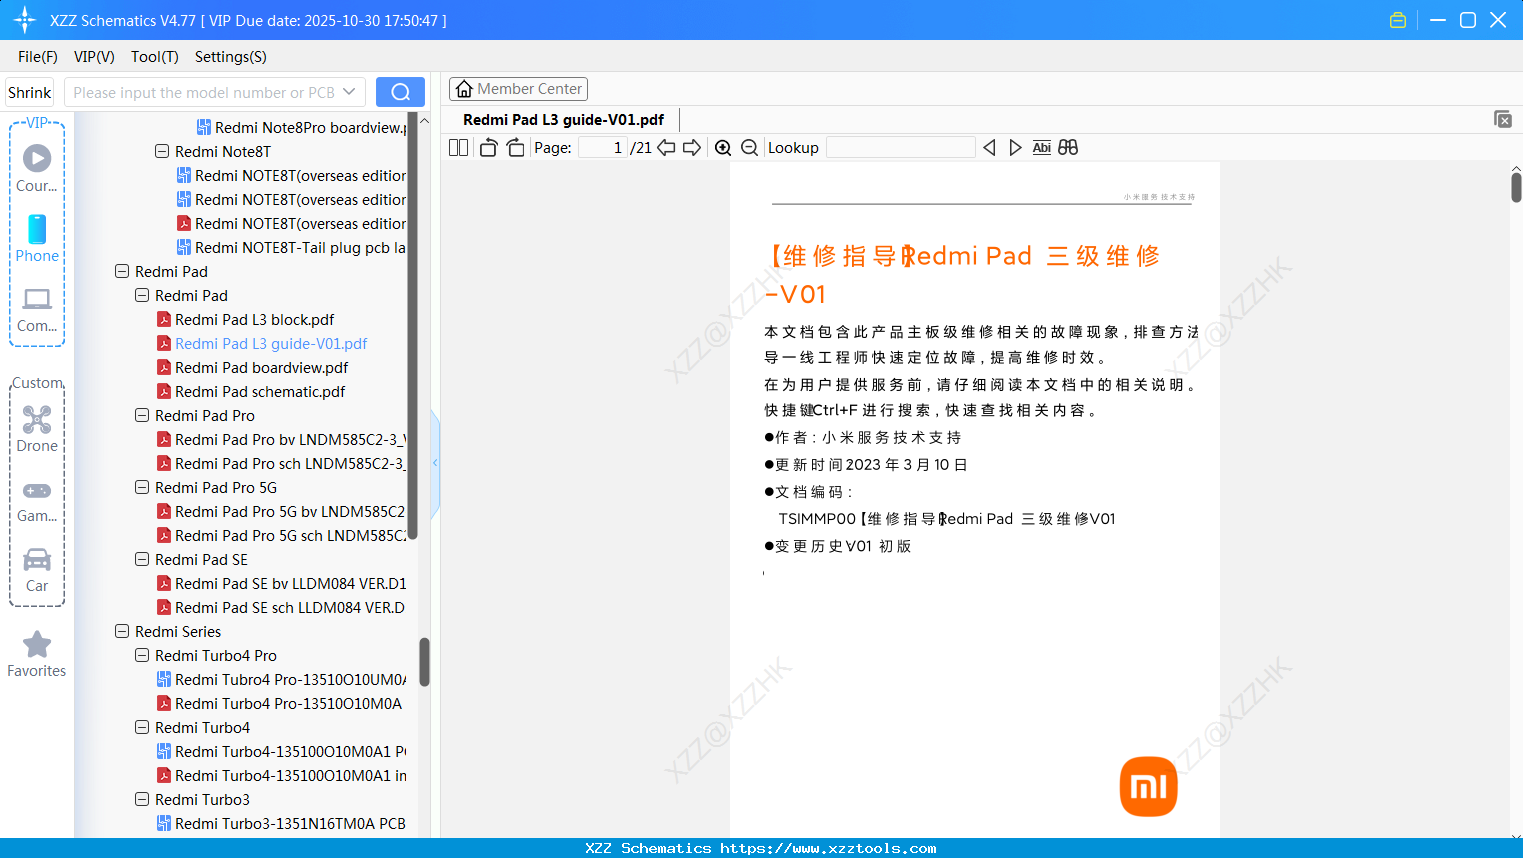The height and width of the screenshot is (858, 1523).
Task: Zoom in on the PDF page
Action: [x=723, y=147]
